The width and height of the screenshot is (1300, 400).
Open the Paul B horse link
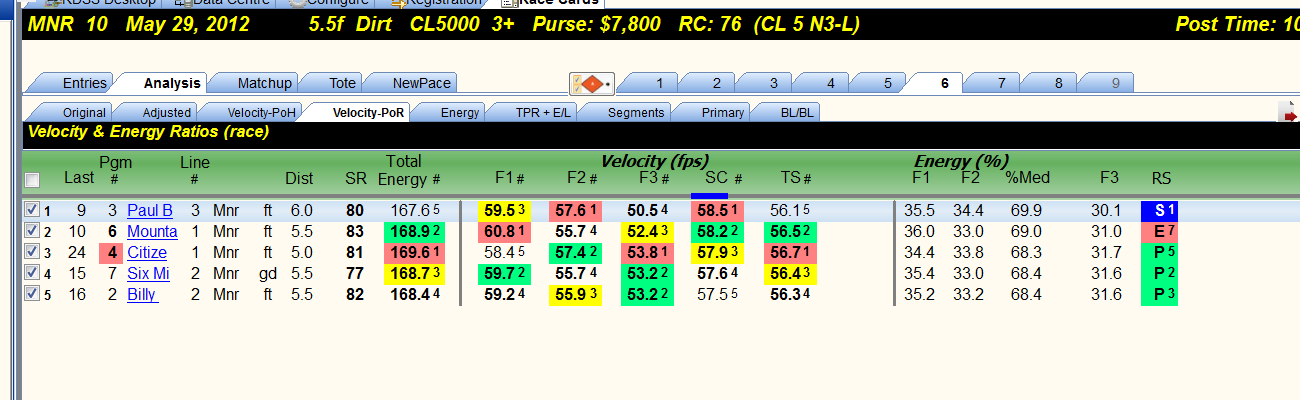point(150,211)
